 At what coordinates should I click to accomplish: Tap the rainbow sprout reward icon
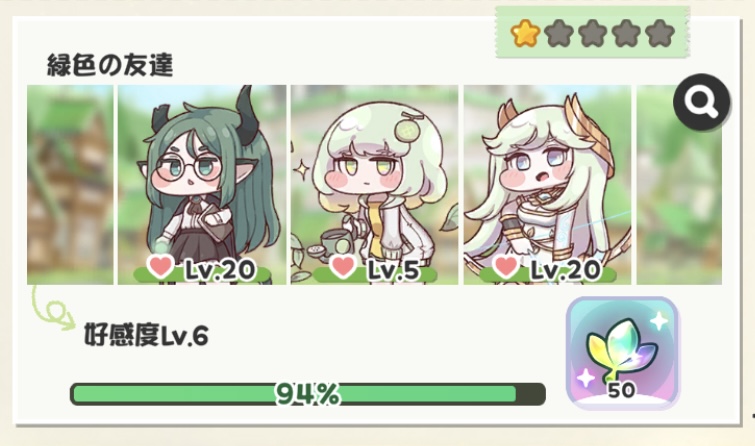click(622, 353)
